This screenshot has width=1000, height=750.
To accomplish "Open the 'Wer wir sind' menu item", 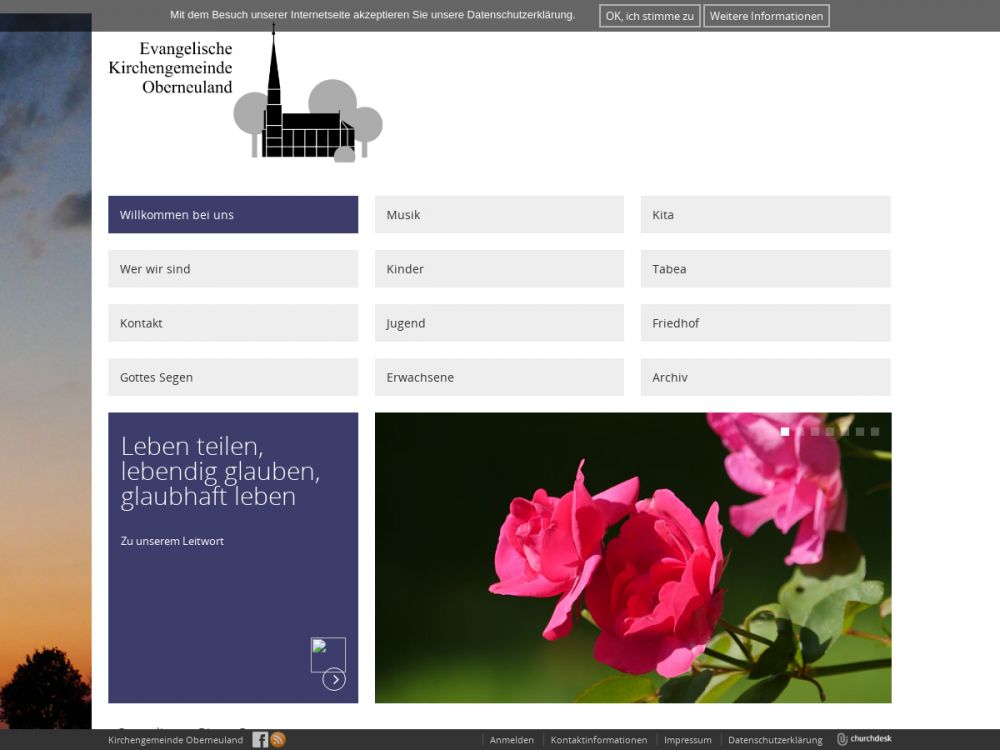I will [233, 269].
